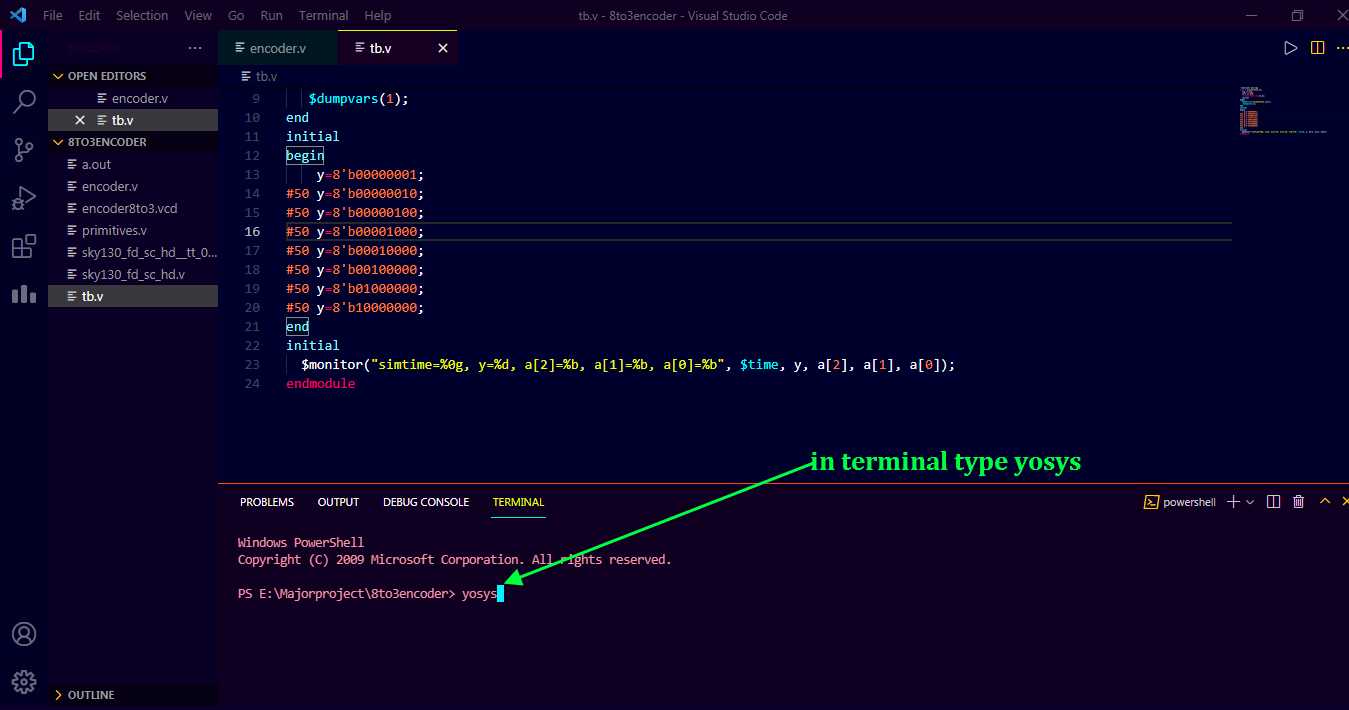
Task: Open the Run menu
Action: [x=271, y=15]
